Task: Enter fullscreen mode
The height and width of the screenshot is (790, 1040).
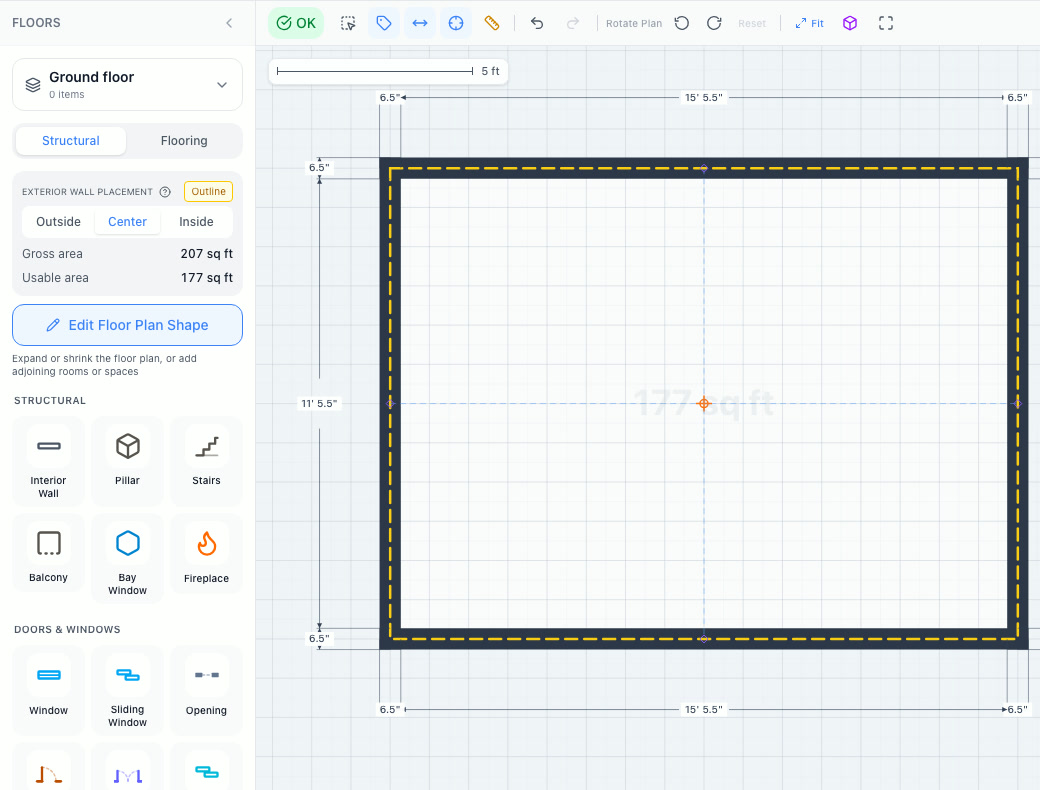Action: (885, 23)
